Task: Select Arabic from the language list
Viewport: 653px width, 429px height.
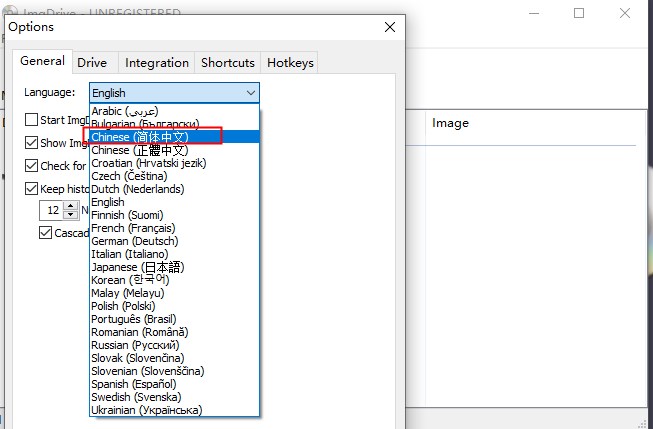Action: pyautogui.click(x=124, y=110)
